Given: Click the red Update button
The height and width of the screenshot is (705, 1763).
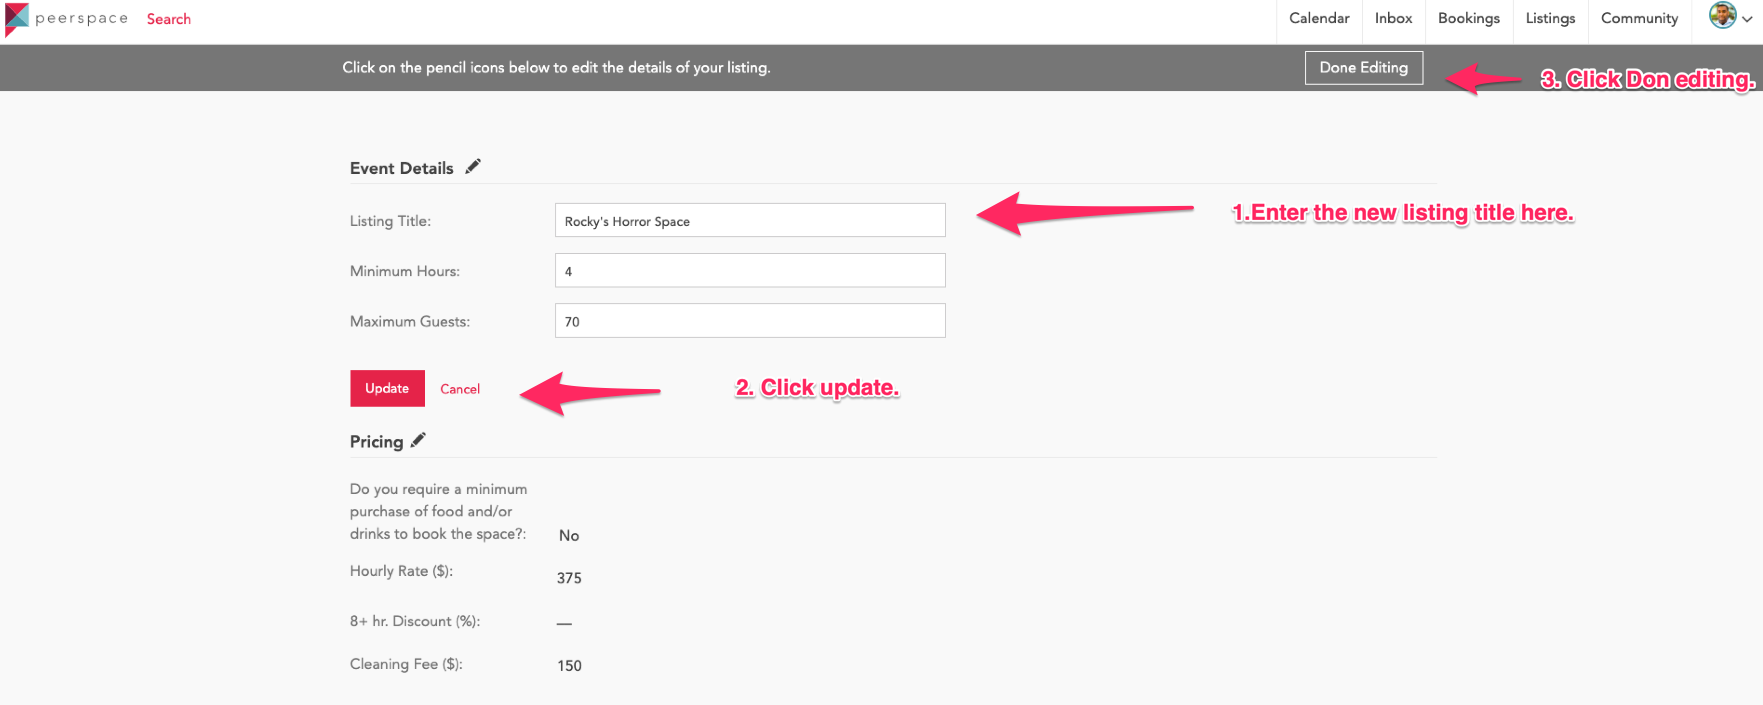Looking at the screenshot, I should point(387,388).
